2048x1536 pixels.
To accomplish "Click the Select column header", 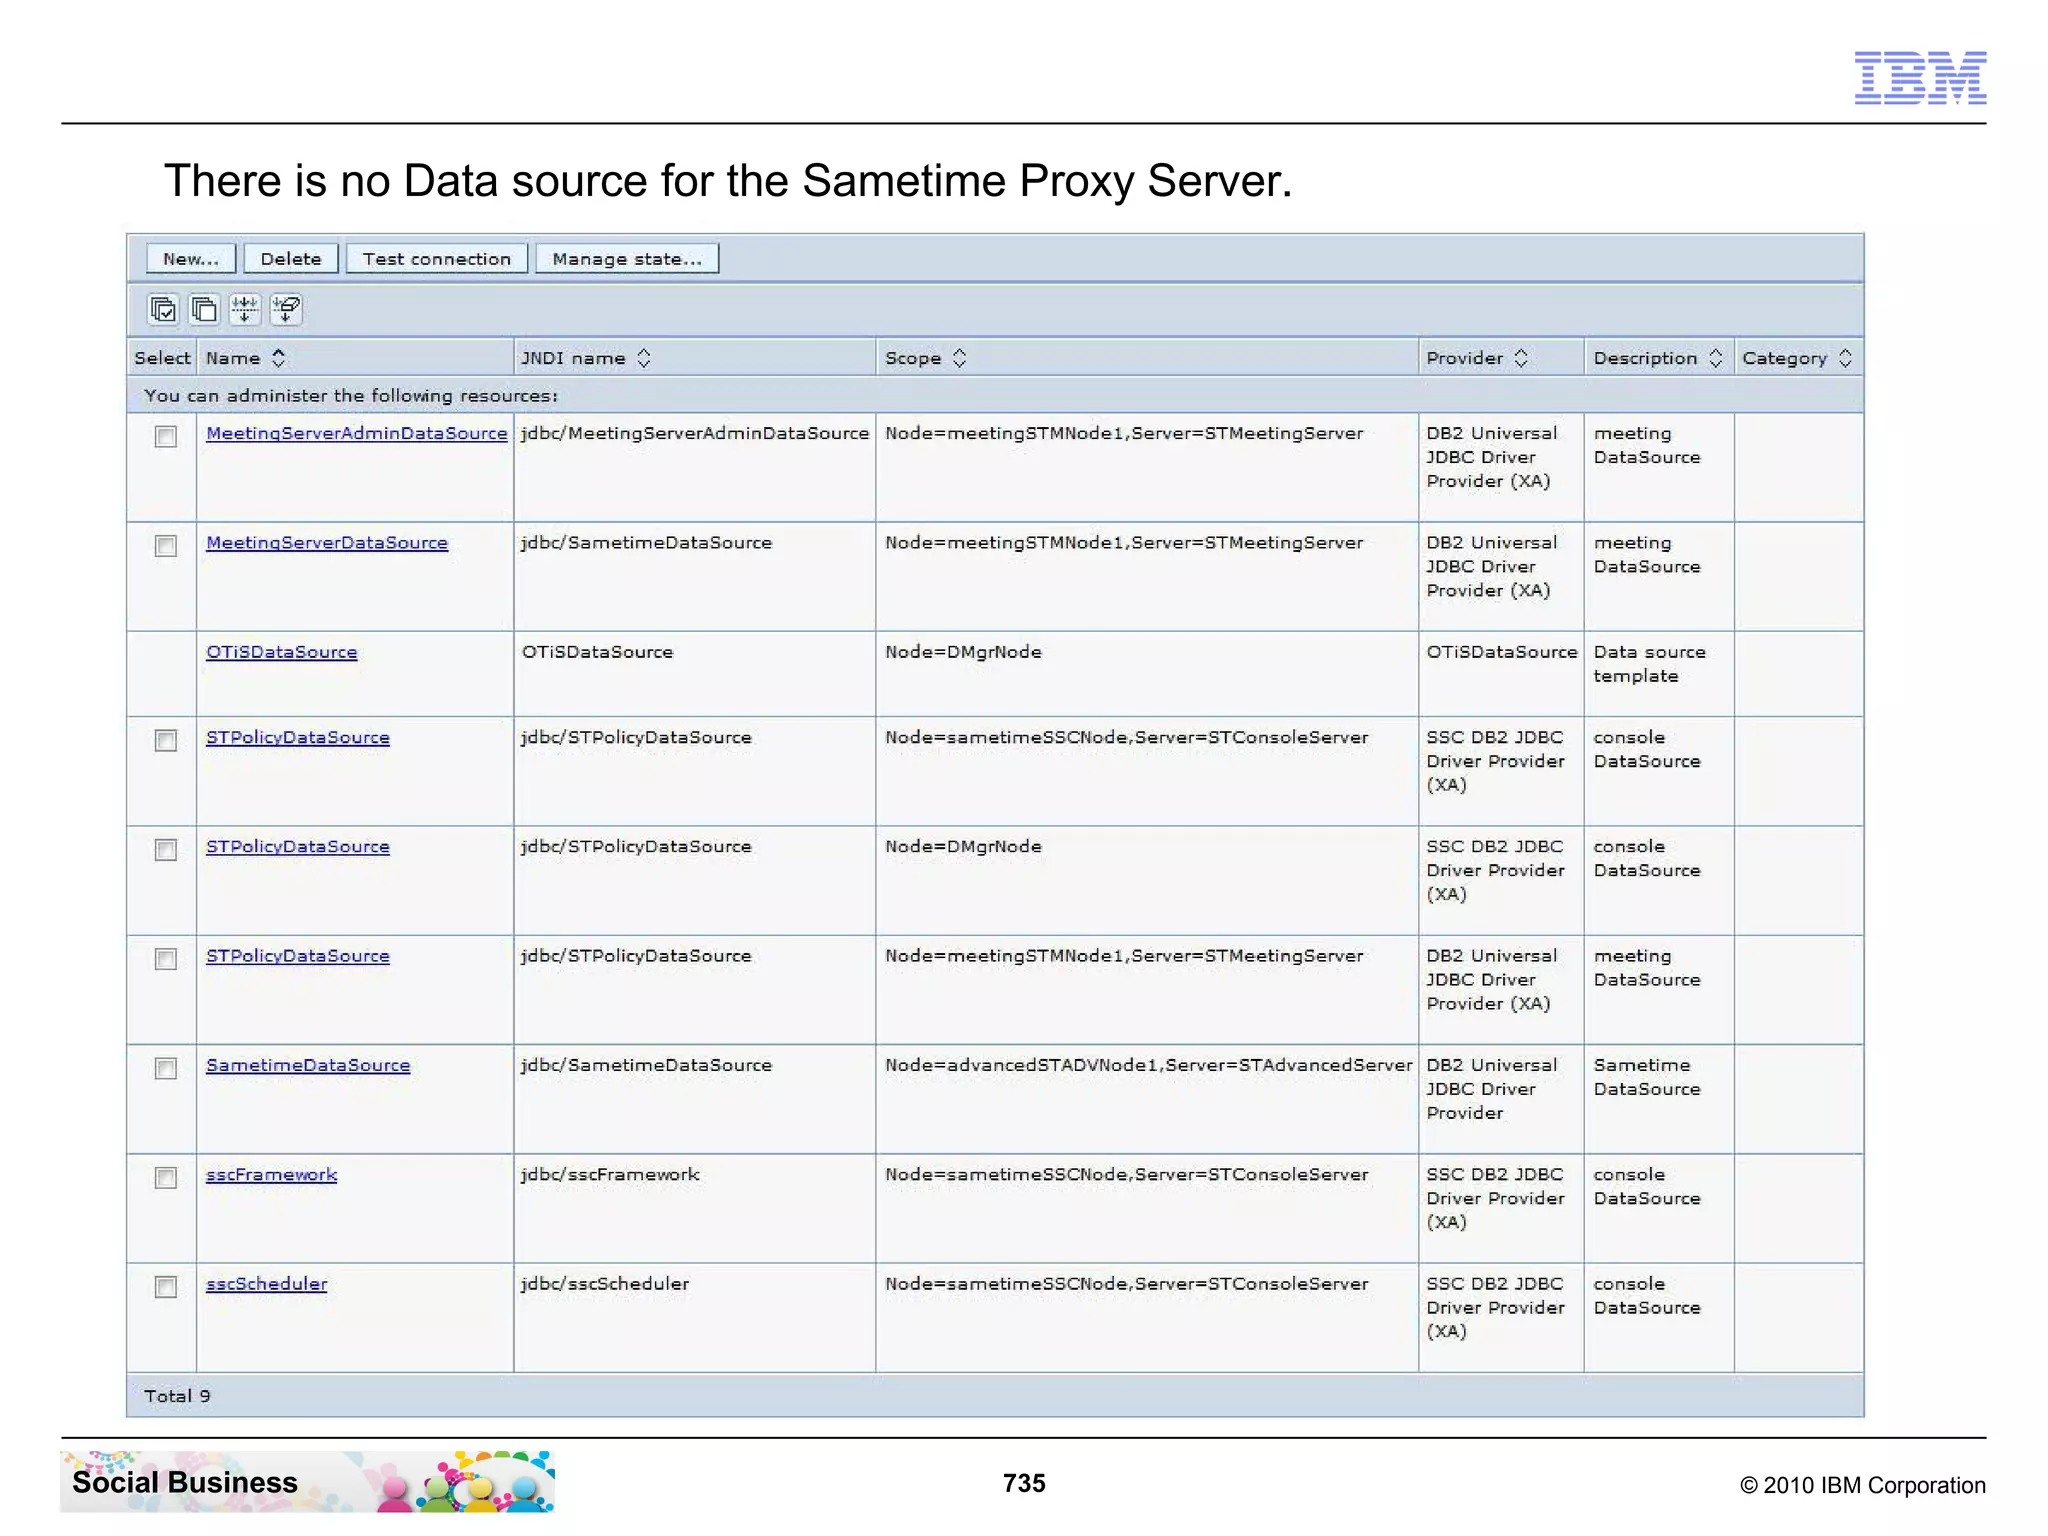I will point(162,358).
